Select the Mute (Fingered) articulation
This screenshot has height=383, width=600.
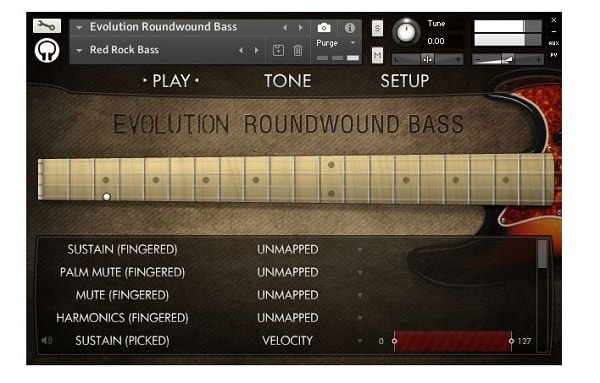122,295
